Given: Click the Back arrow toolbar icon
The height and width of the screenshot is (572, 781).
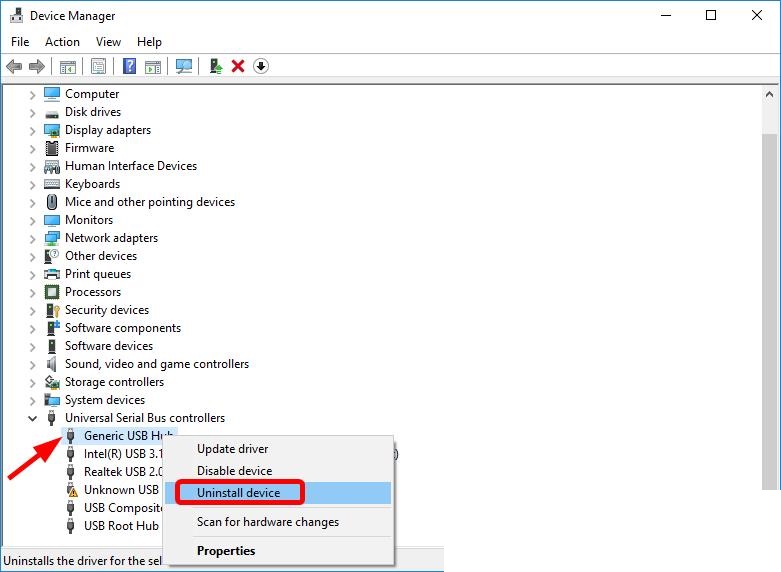Looking at the screenshot, I should [x=14, y=66].
